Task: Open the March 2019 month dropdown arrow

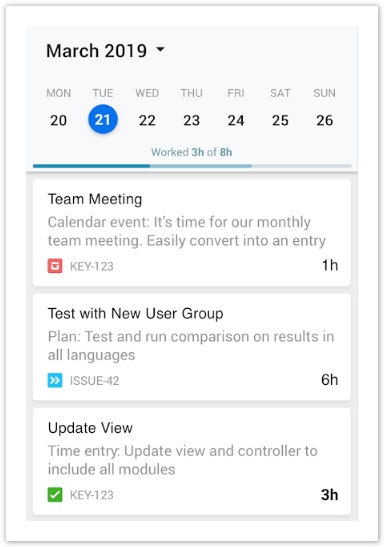Action: pos(160,49)
